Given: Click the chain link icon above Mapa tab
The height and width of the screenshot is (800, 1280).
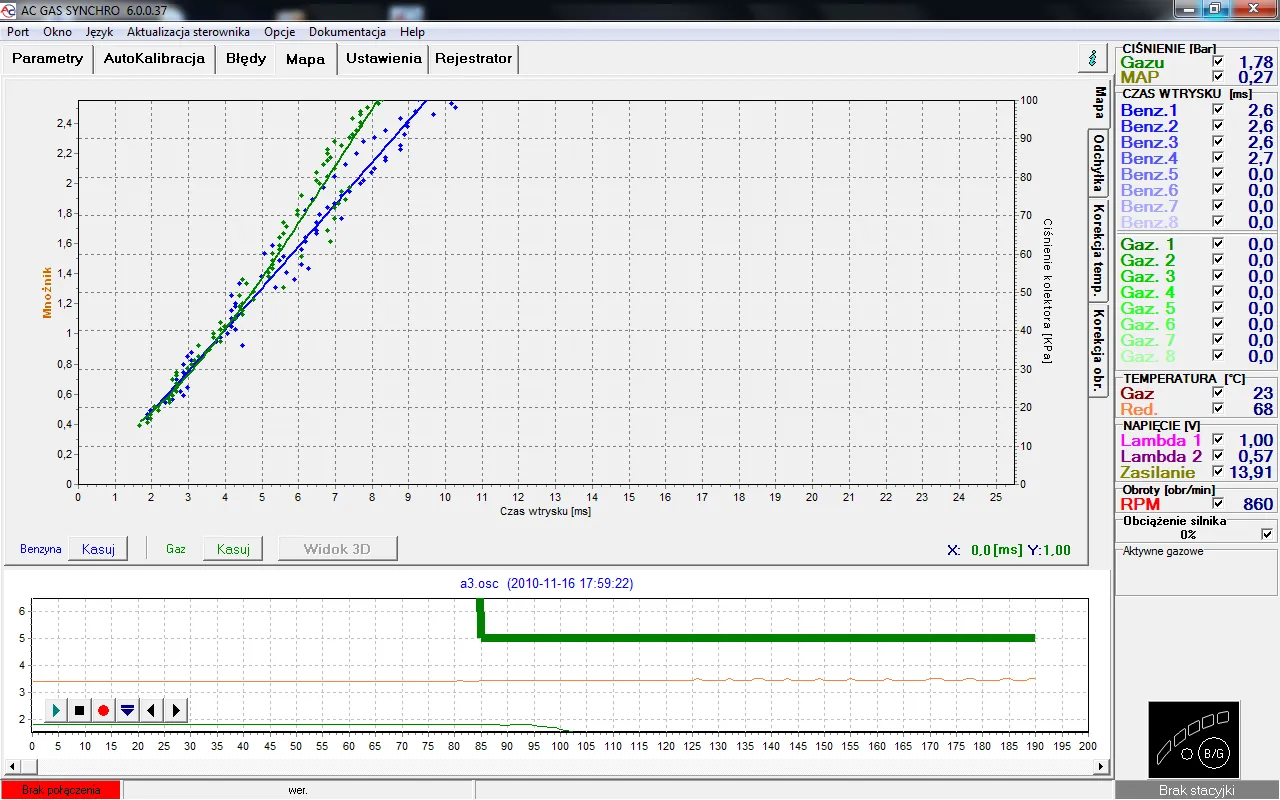Looking at the screenshot, I should 1092,58.
